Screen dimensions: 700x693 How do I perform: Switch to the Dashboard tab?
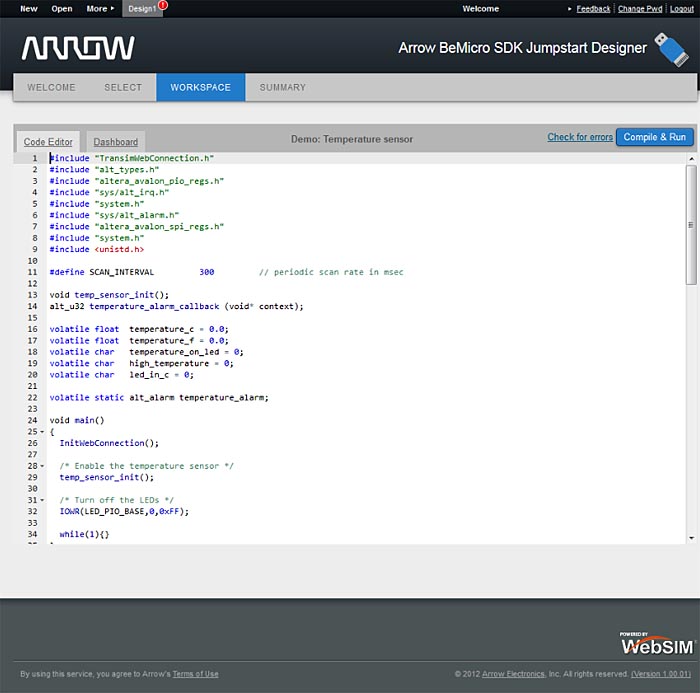click(x=116, y=142)
